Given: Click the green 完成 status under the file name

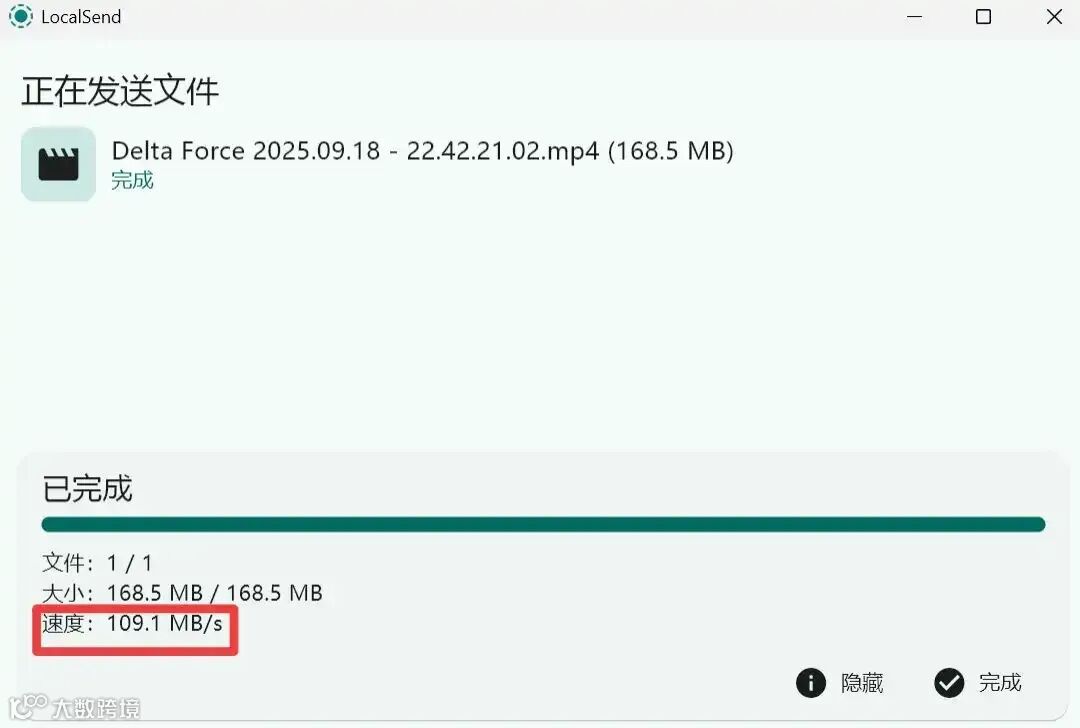Looking at the screenshot, I should pos(132,180).
